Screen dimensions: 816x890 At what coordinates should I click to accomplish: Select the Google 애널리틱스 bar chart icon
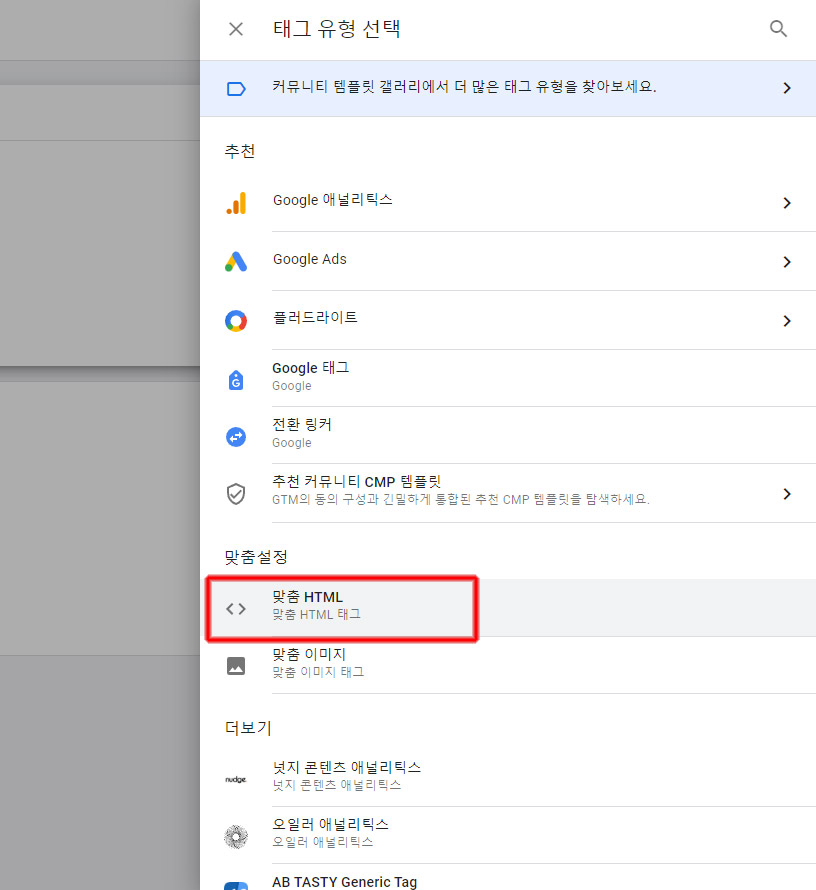tap(237, 203)
